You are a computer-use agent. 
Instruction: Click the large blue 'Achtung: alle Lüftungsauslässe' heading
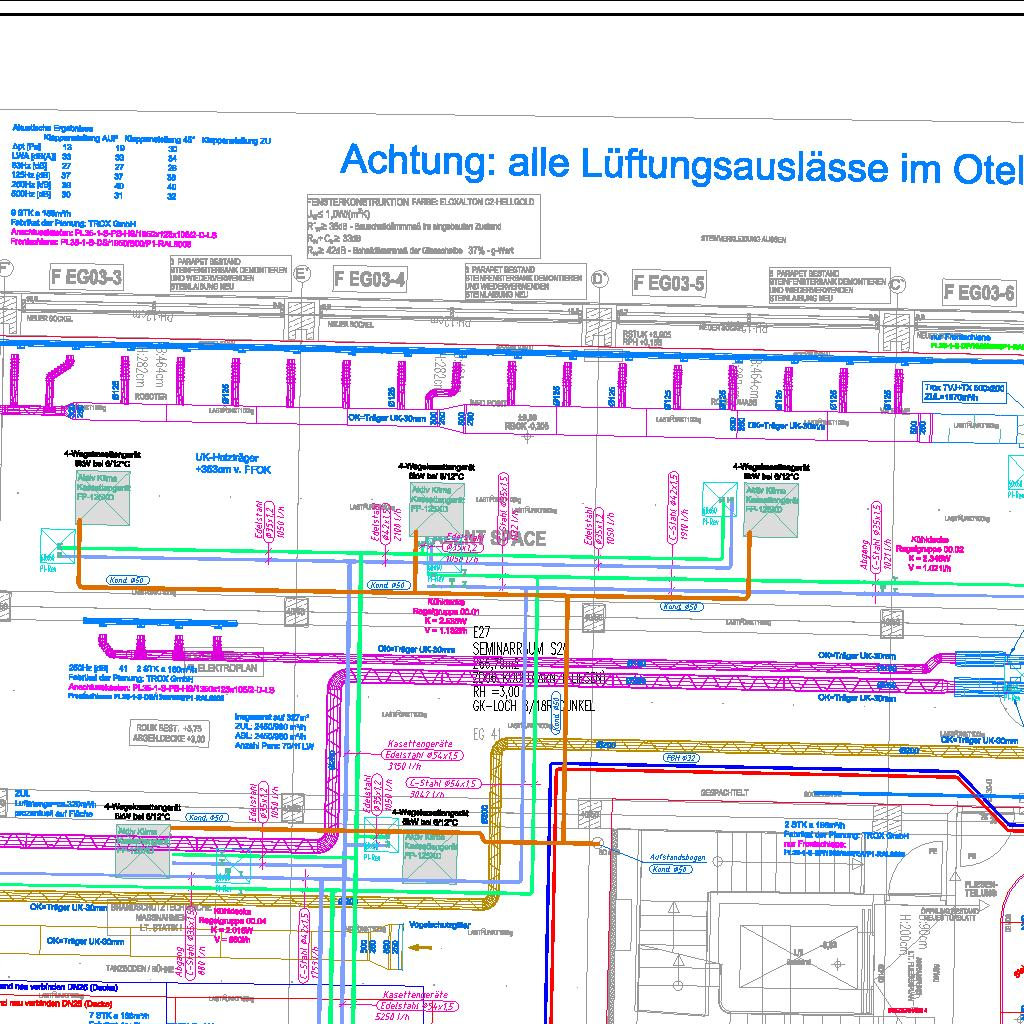(x=681, y=165)
